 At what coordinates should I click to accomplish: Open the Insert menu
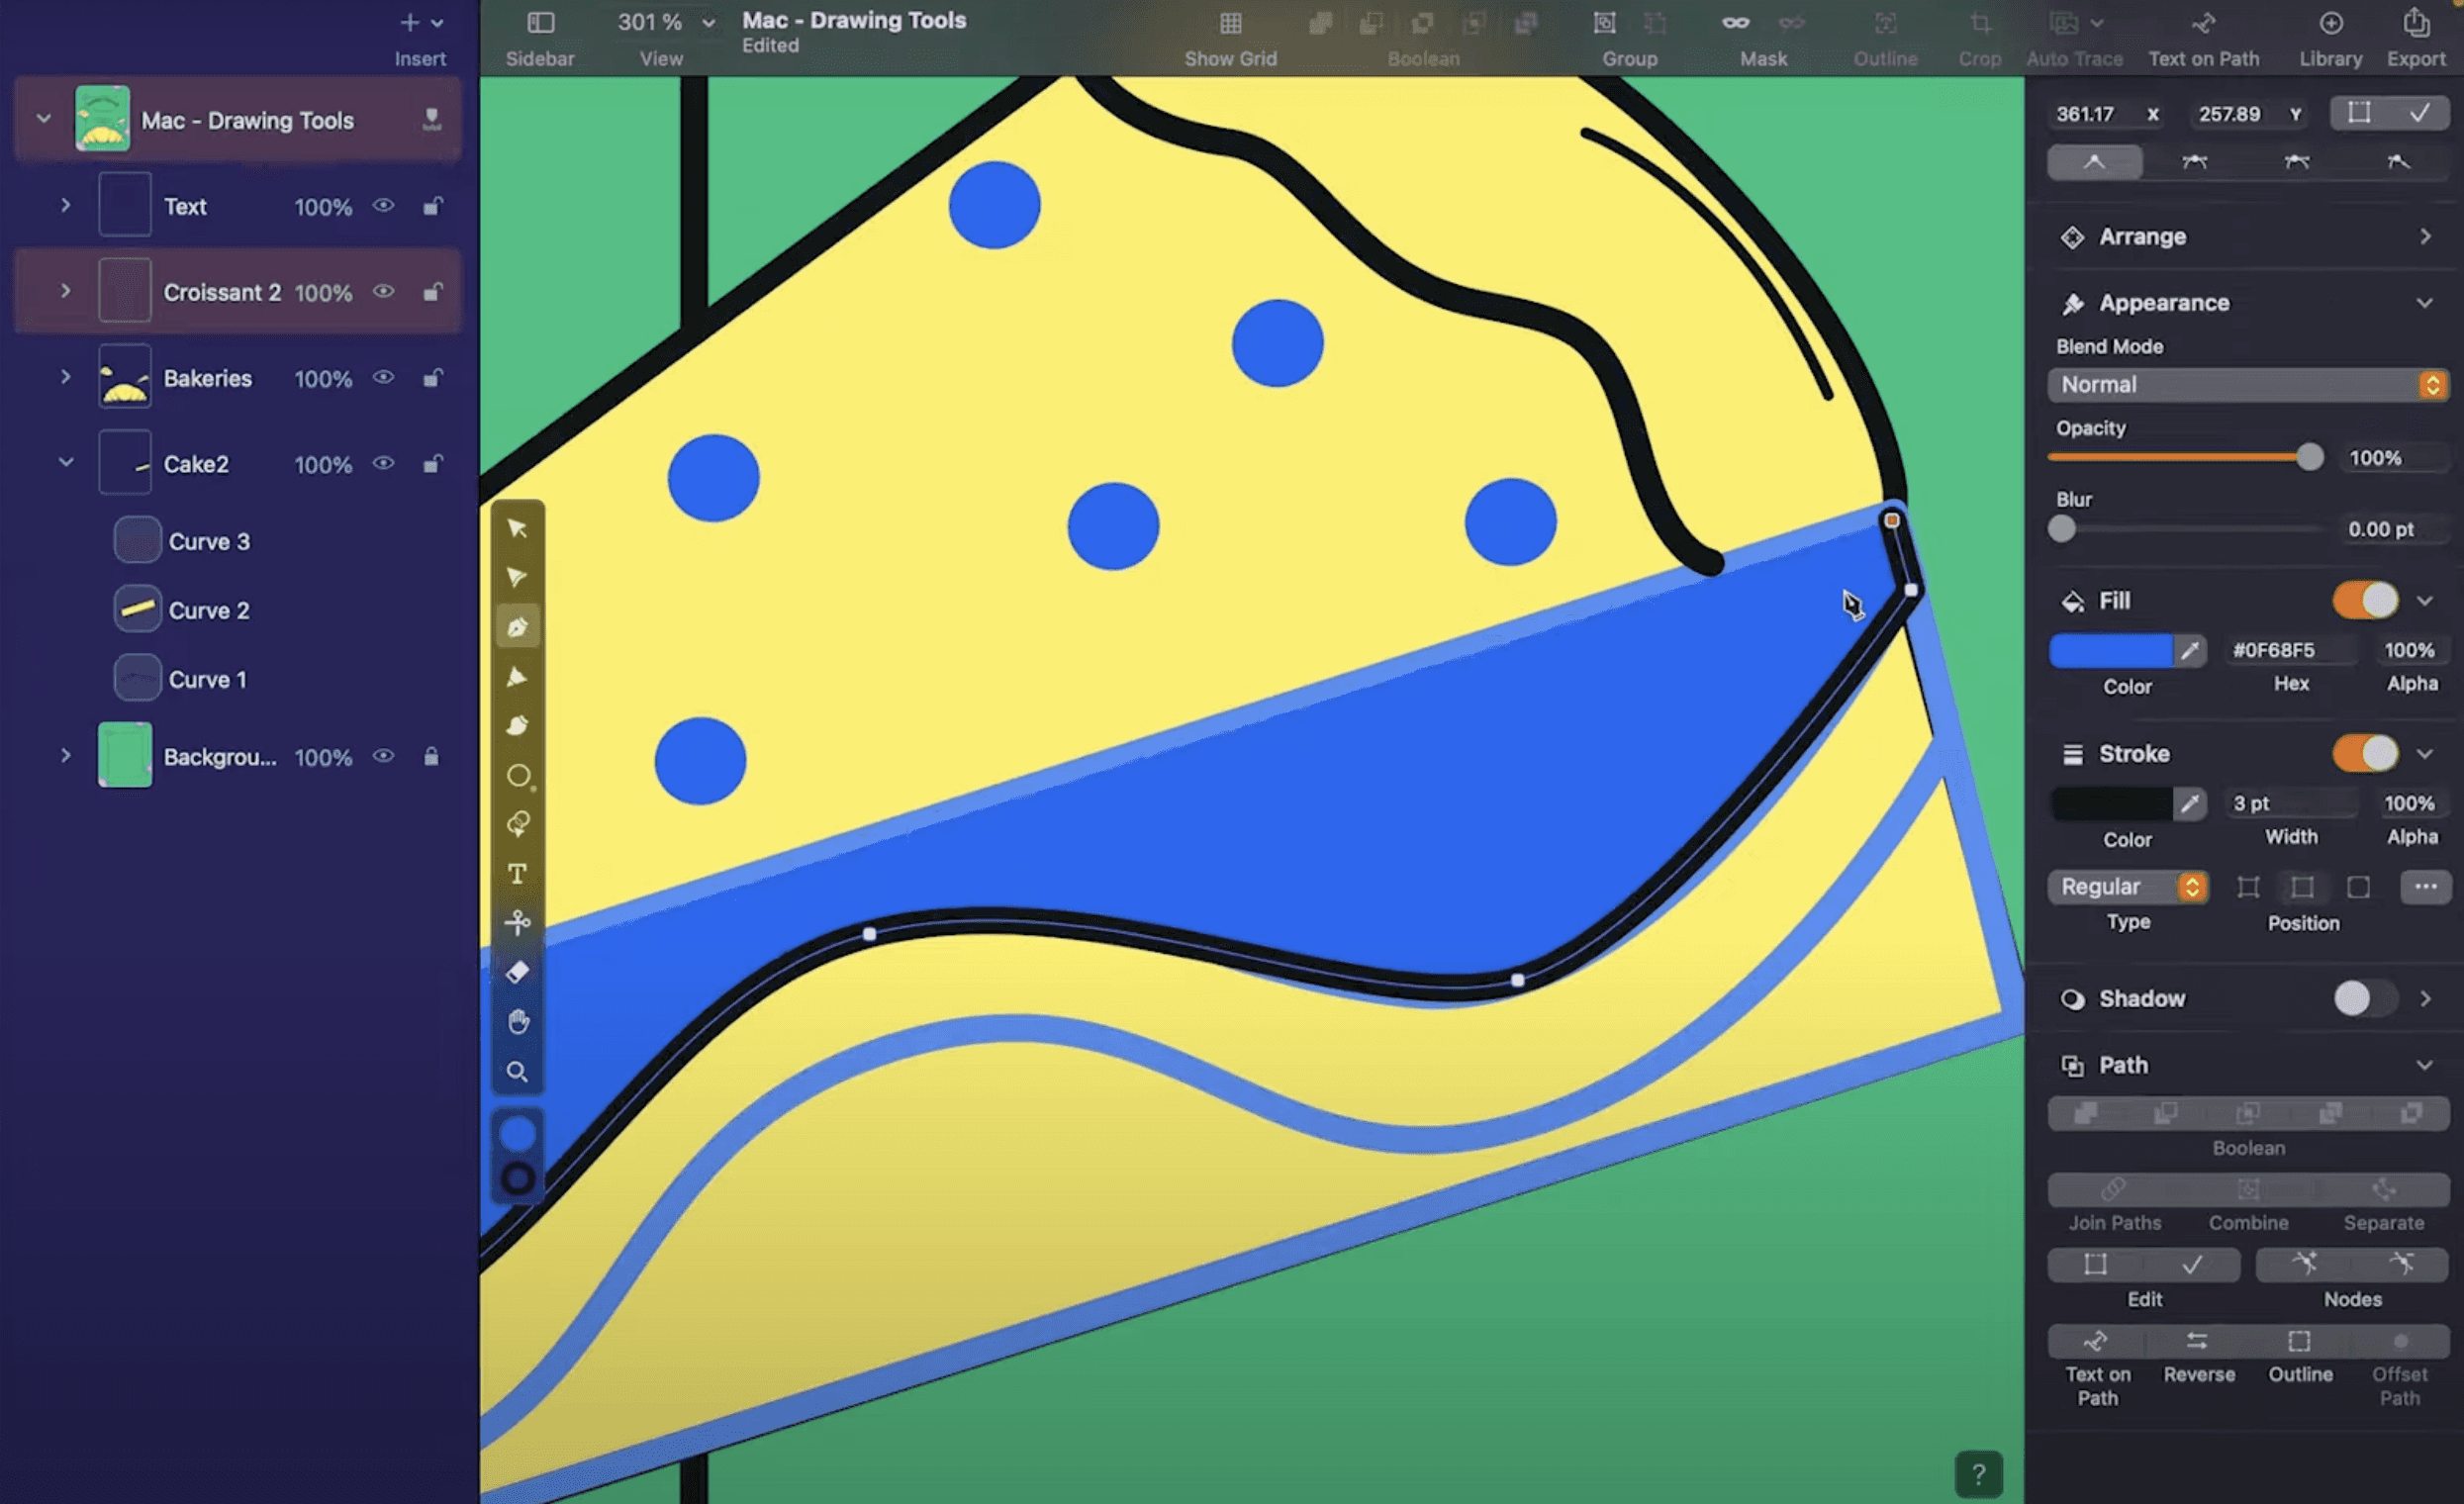tap(421, 36)
